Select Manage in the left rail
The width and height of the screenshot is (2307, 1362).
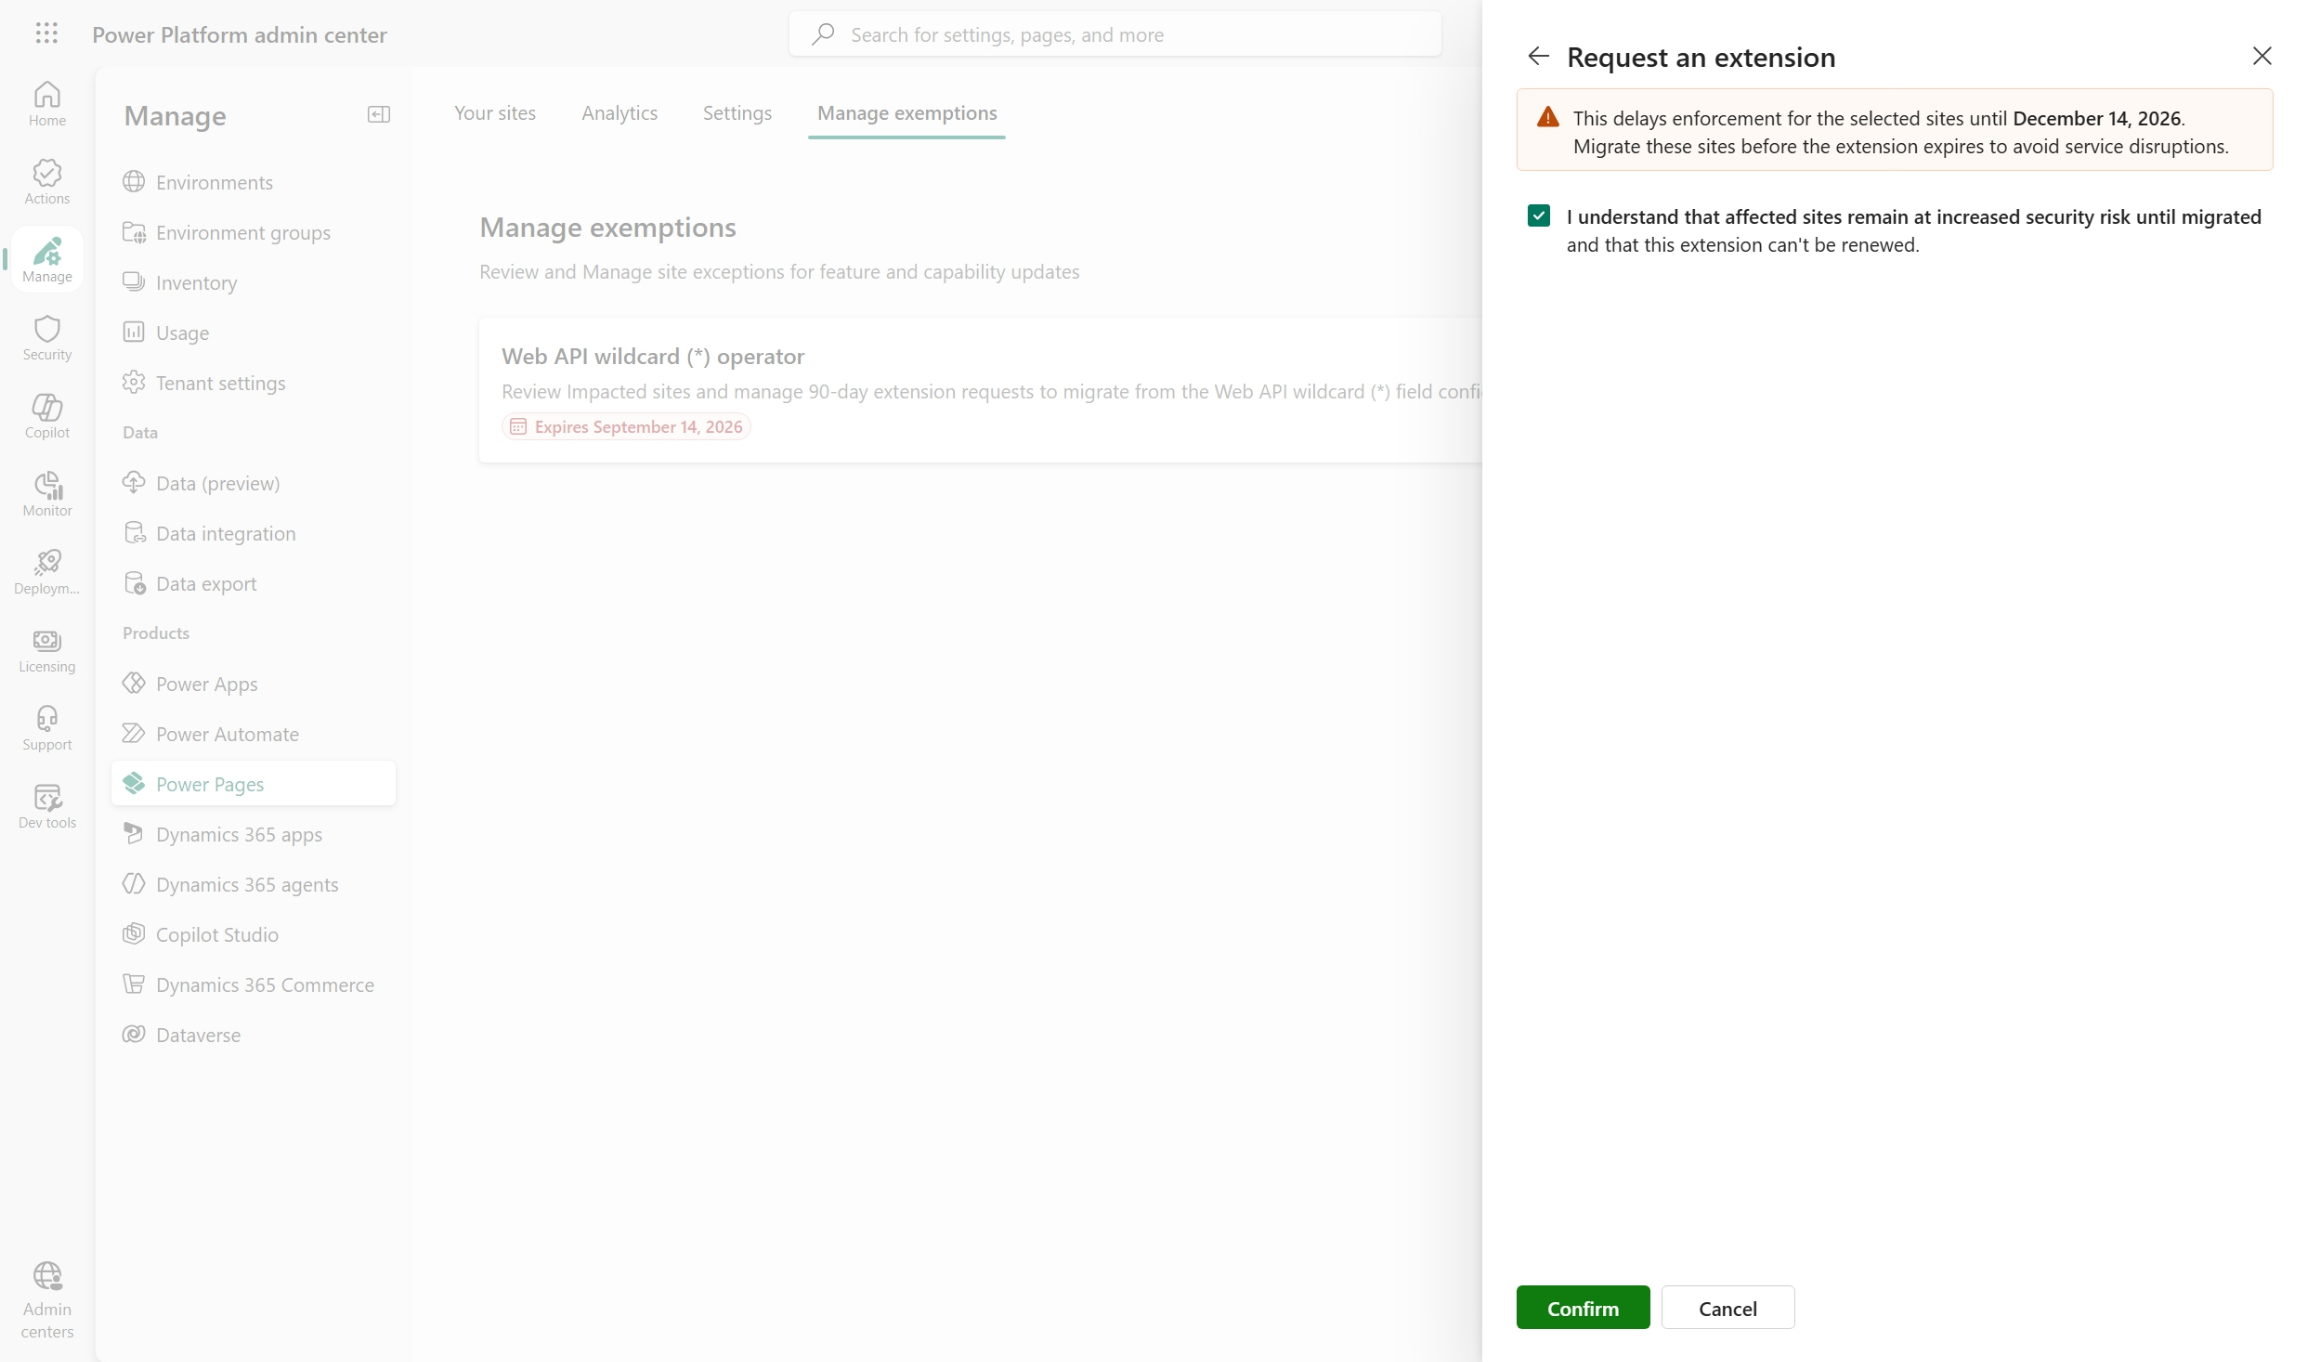pos(47,260)
